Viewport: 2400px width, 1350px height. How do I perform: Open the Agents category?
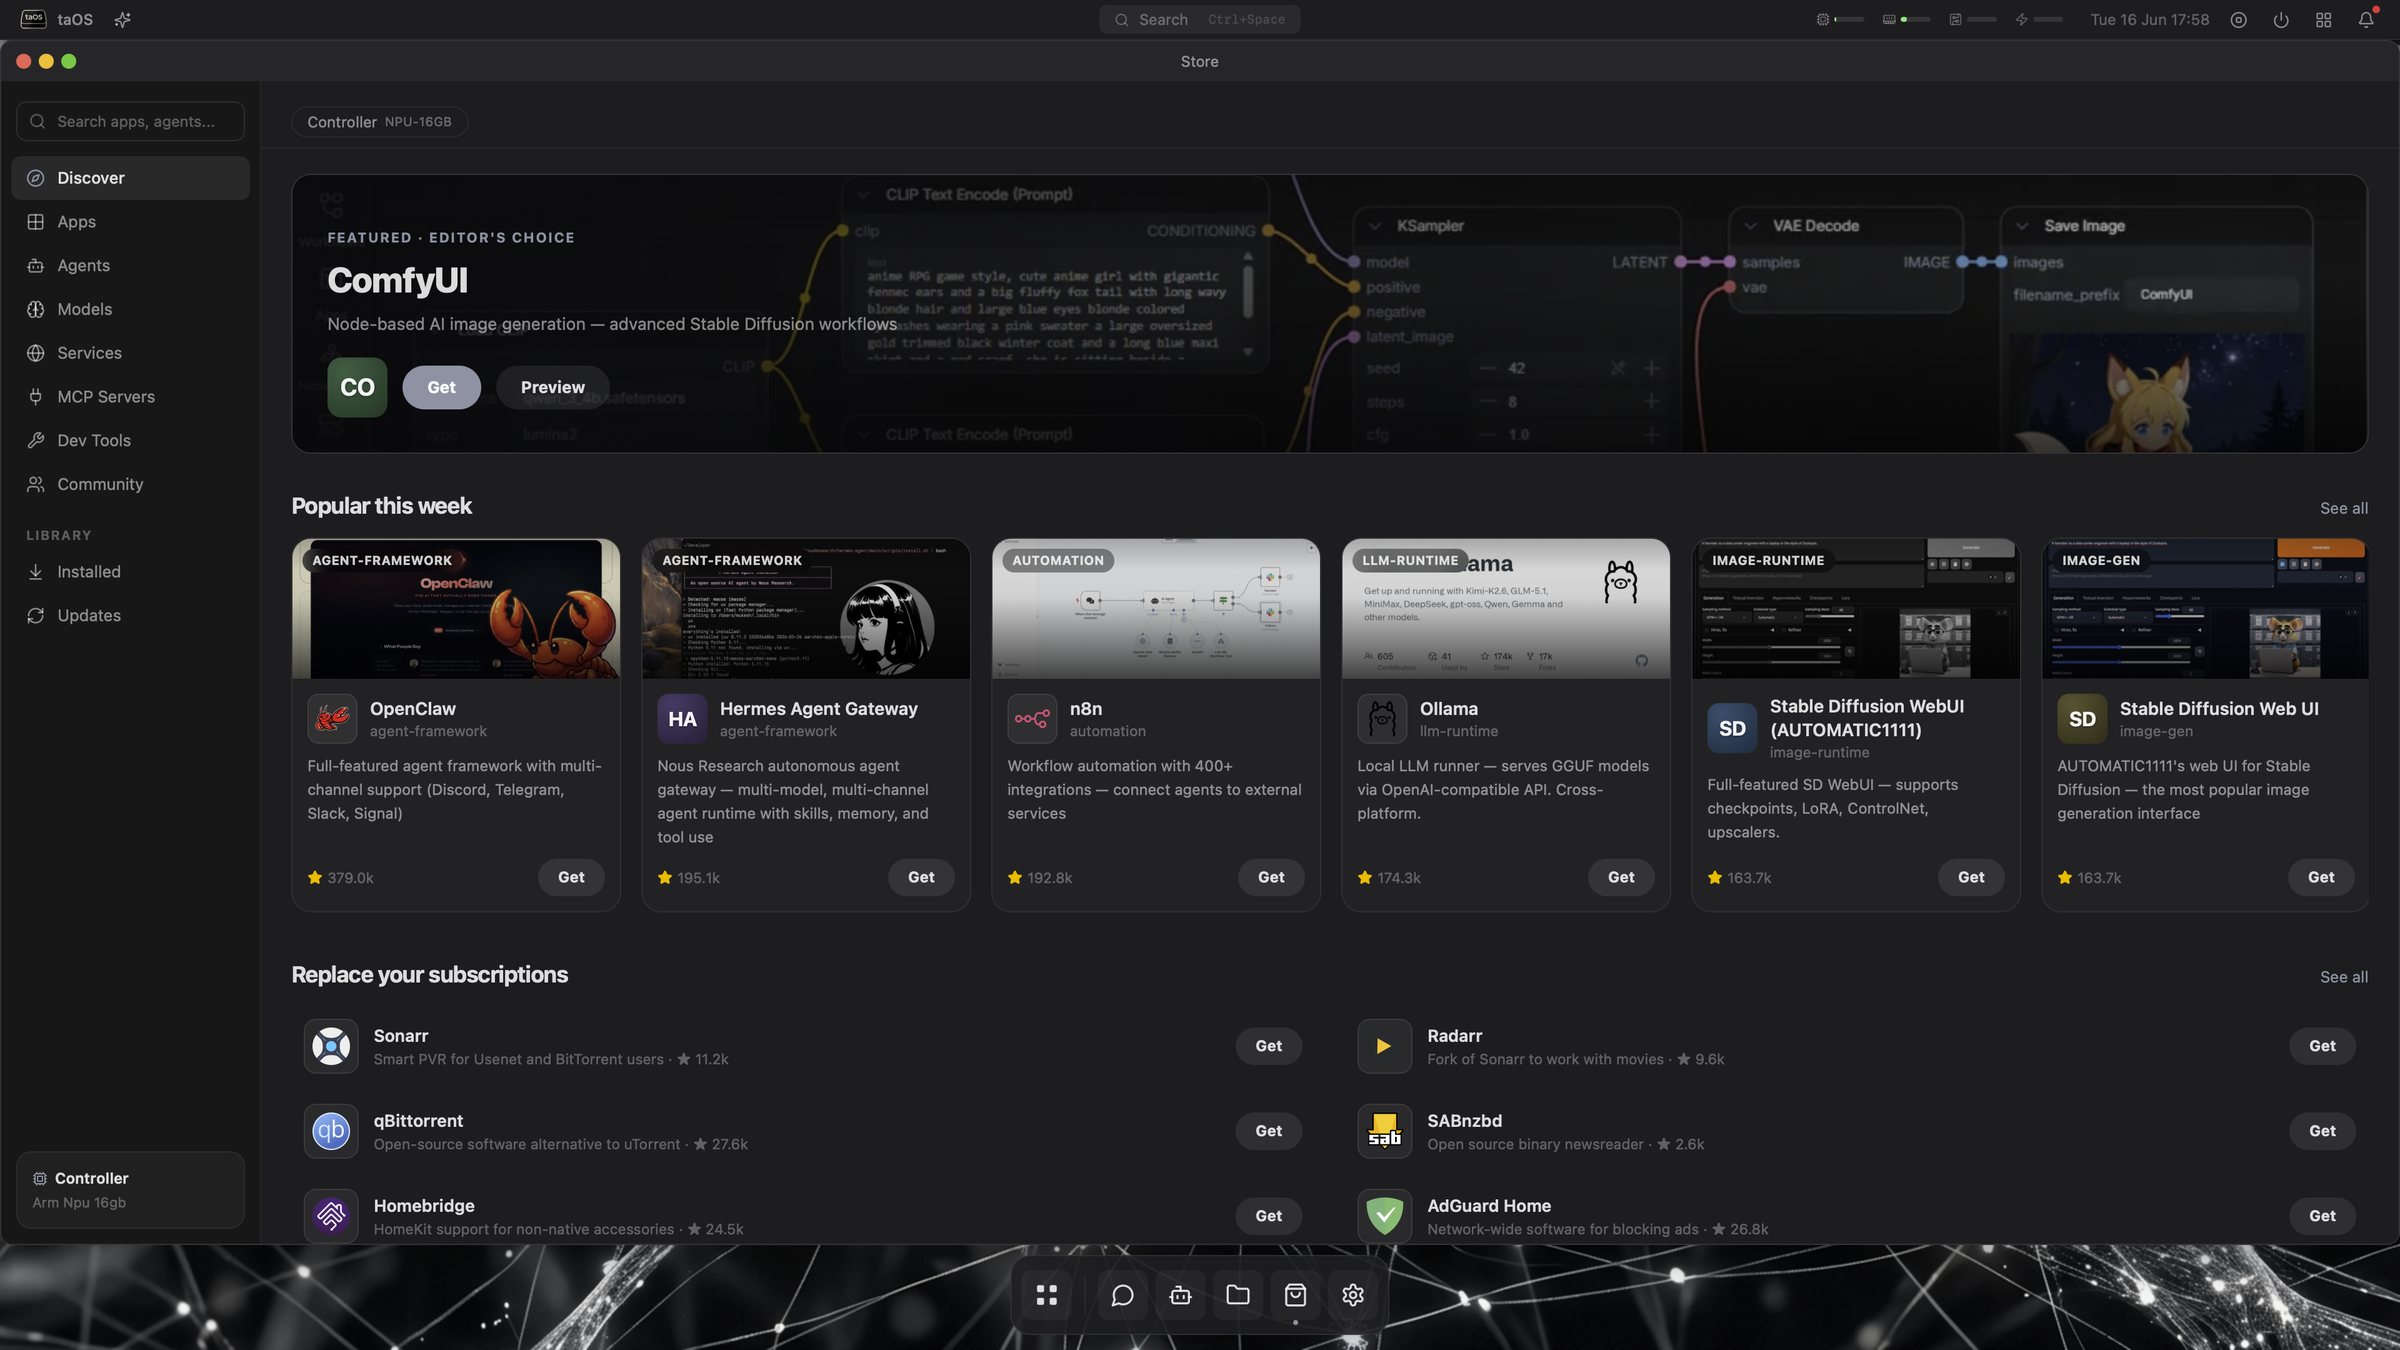point(130,265)
